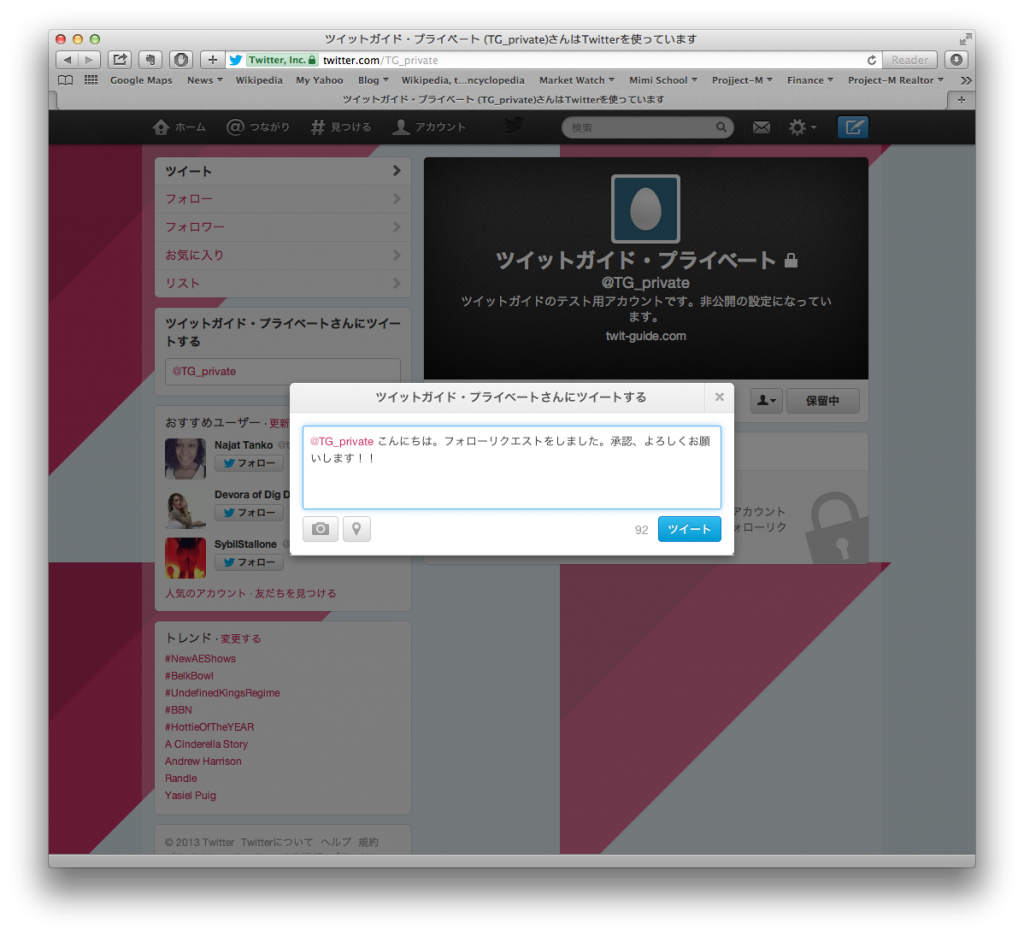Viewport: 1024px width, 935px height.
Task: Open the Finance bookmarks dropdown
Action: [x=810, y=80]
